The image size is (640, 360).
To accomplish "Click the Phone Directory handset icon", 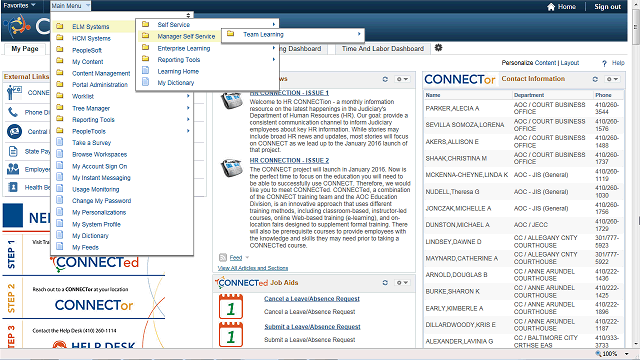I will 13,112.
